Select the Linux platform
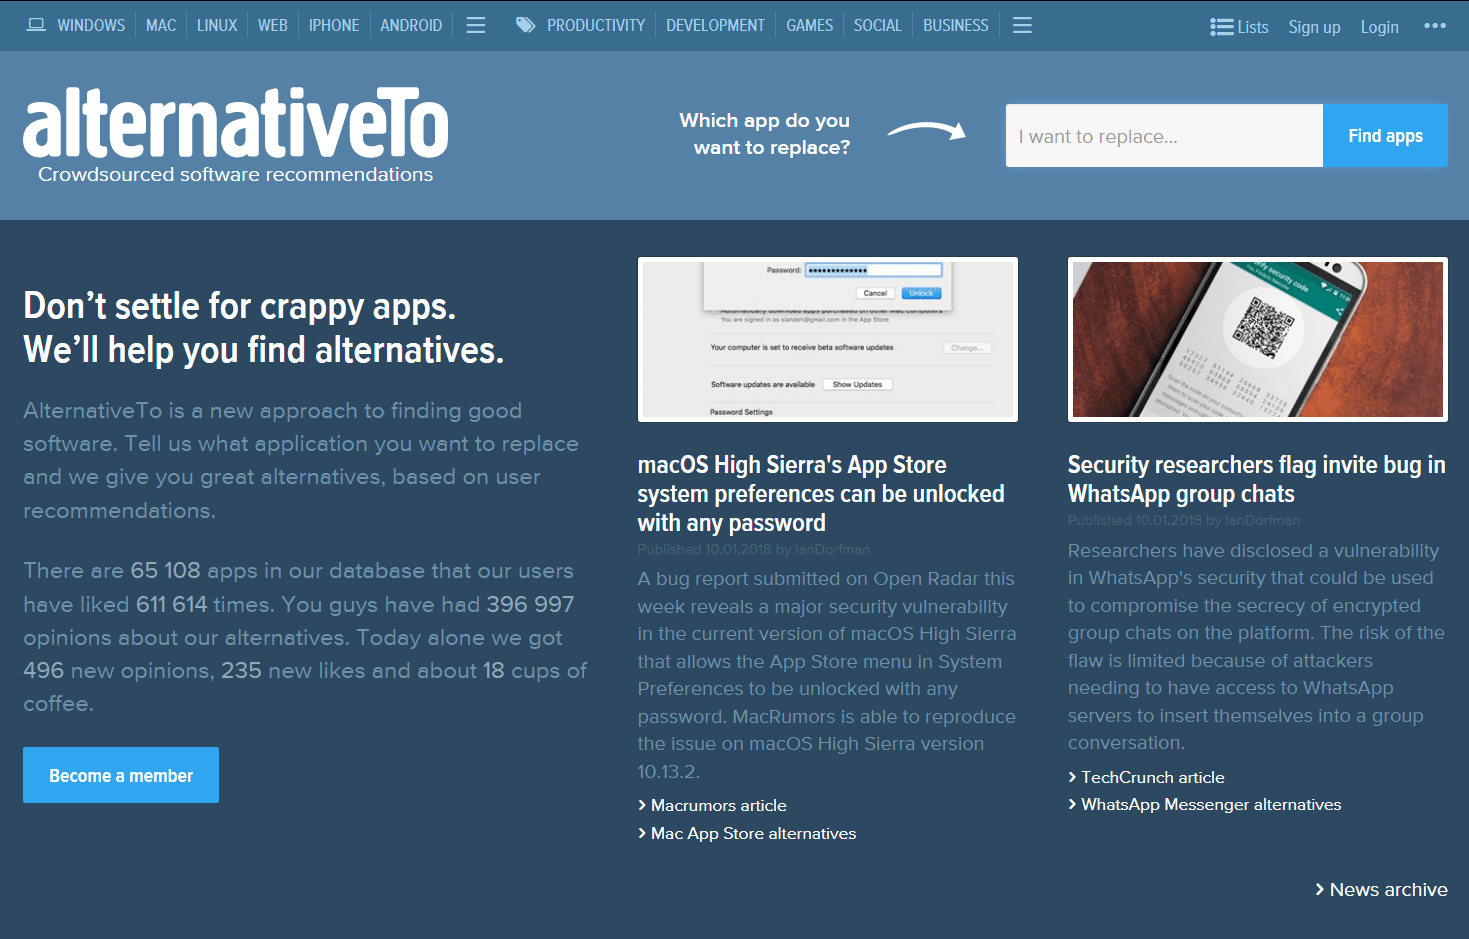1469x939 pixels. coord(217,25)
